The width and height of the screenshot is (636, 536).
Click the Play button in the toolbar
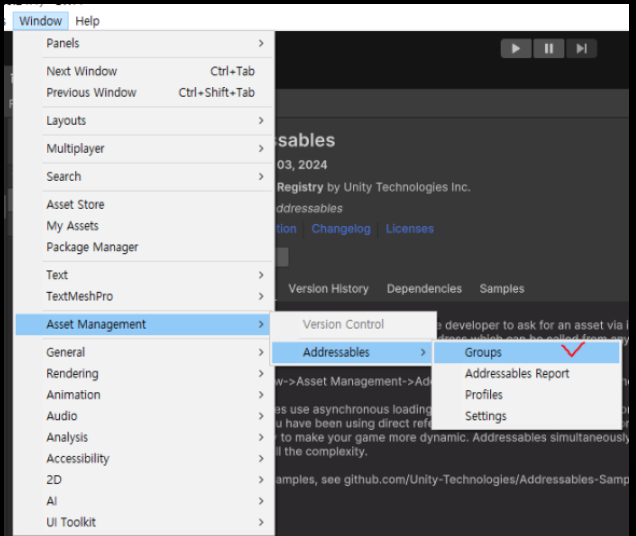pyautogui.click(x=516, y=49)
